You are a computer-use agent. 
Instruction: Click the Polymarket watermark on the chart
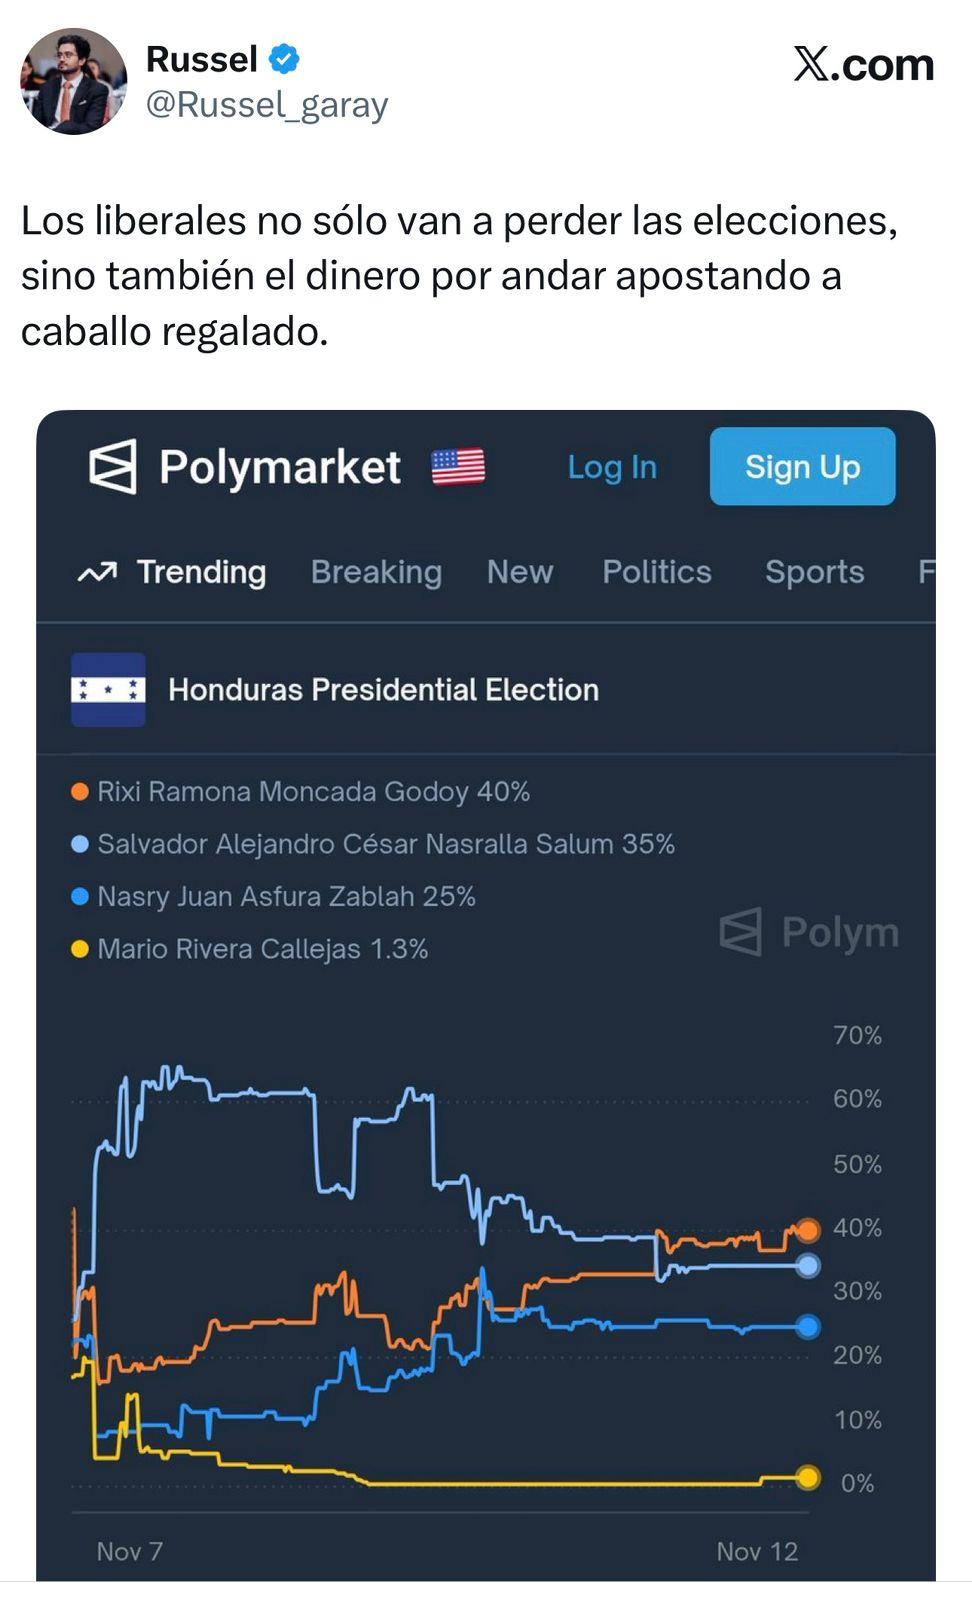pos(808,933)
